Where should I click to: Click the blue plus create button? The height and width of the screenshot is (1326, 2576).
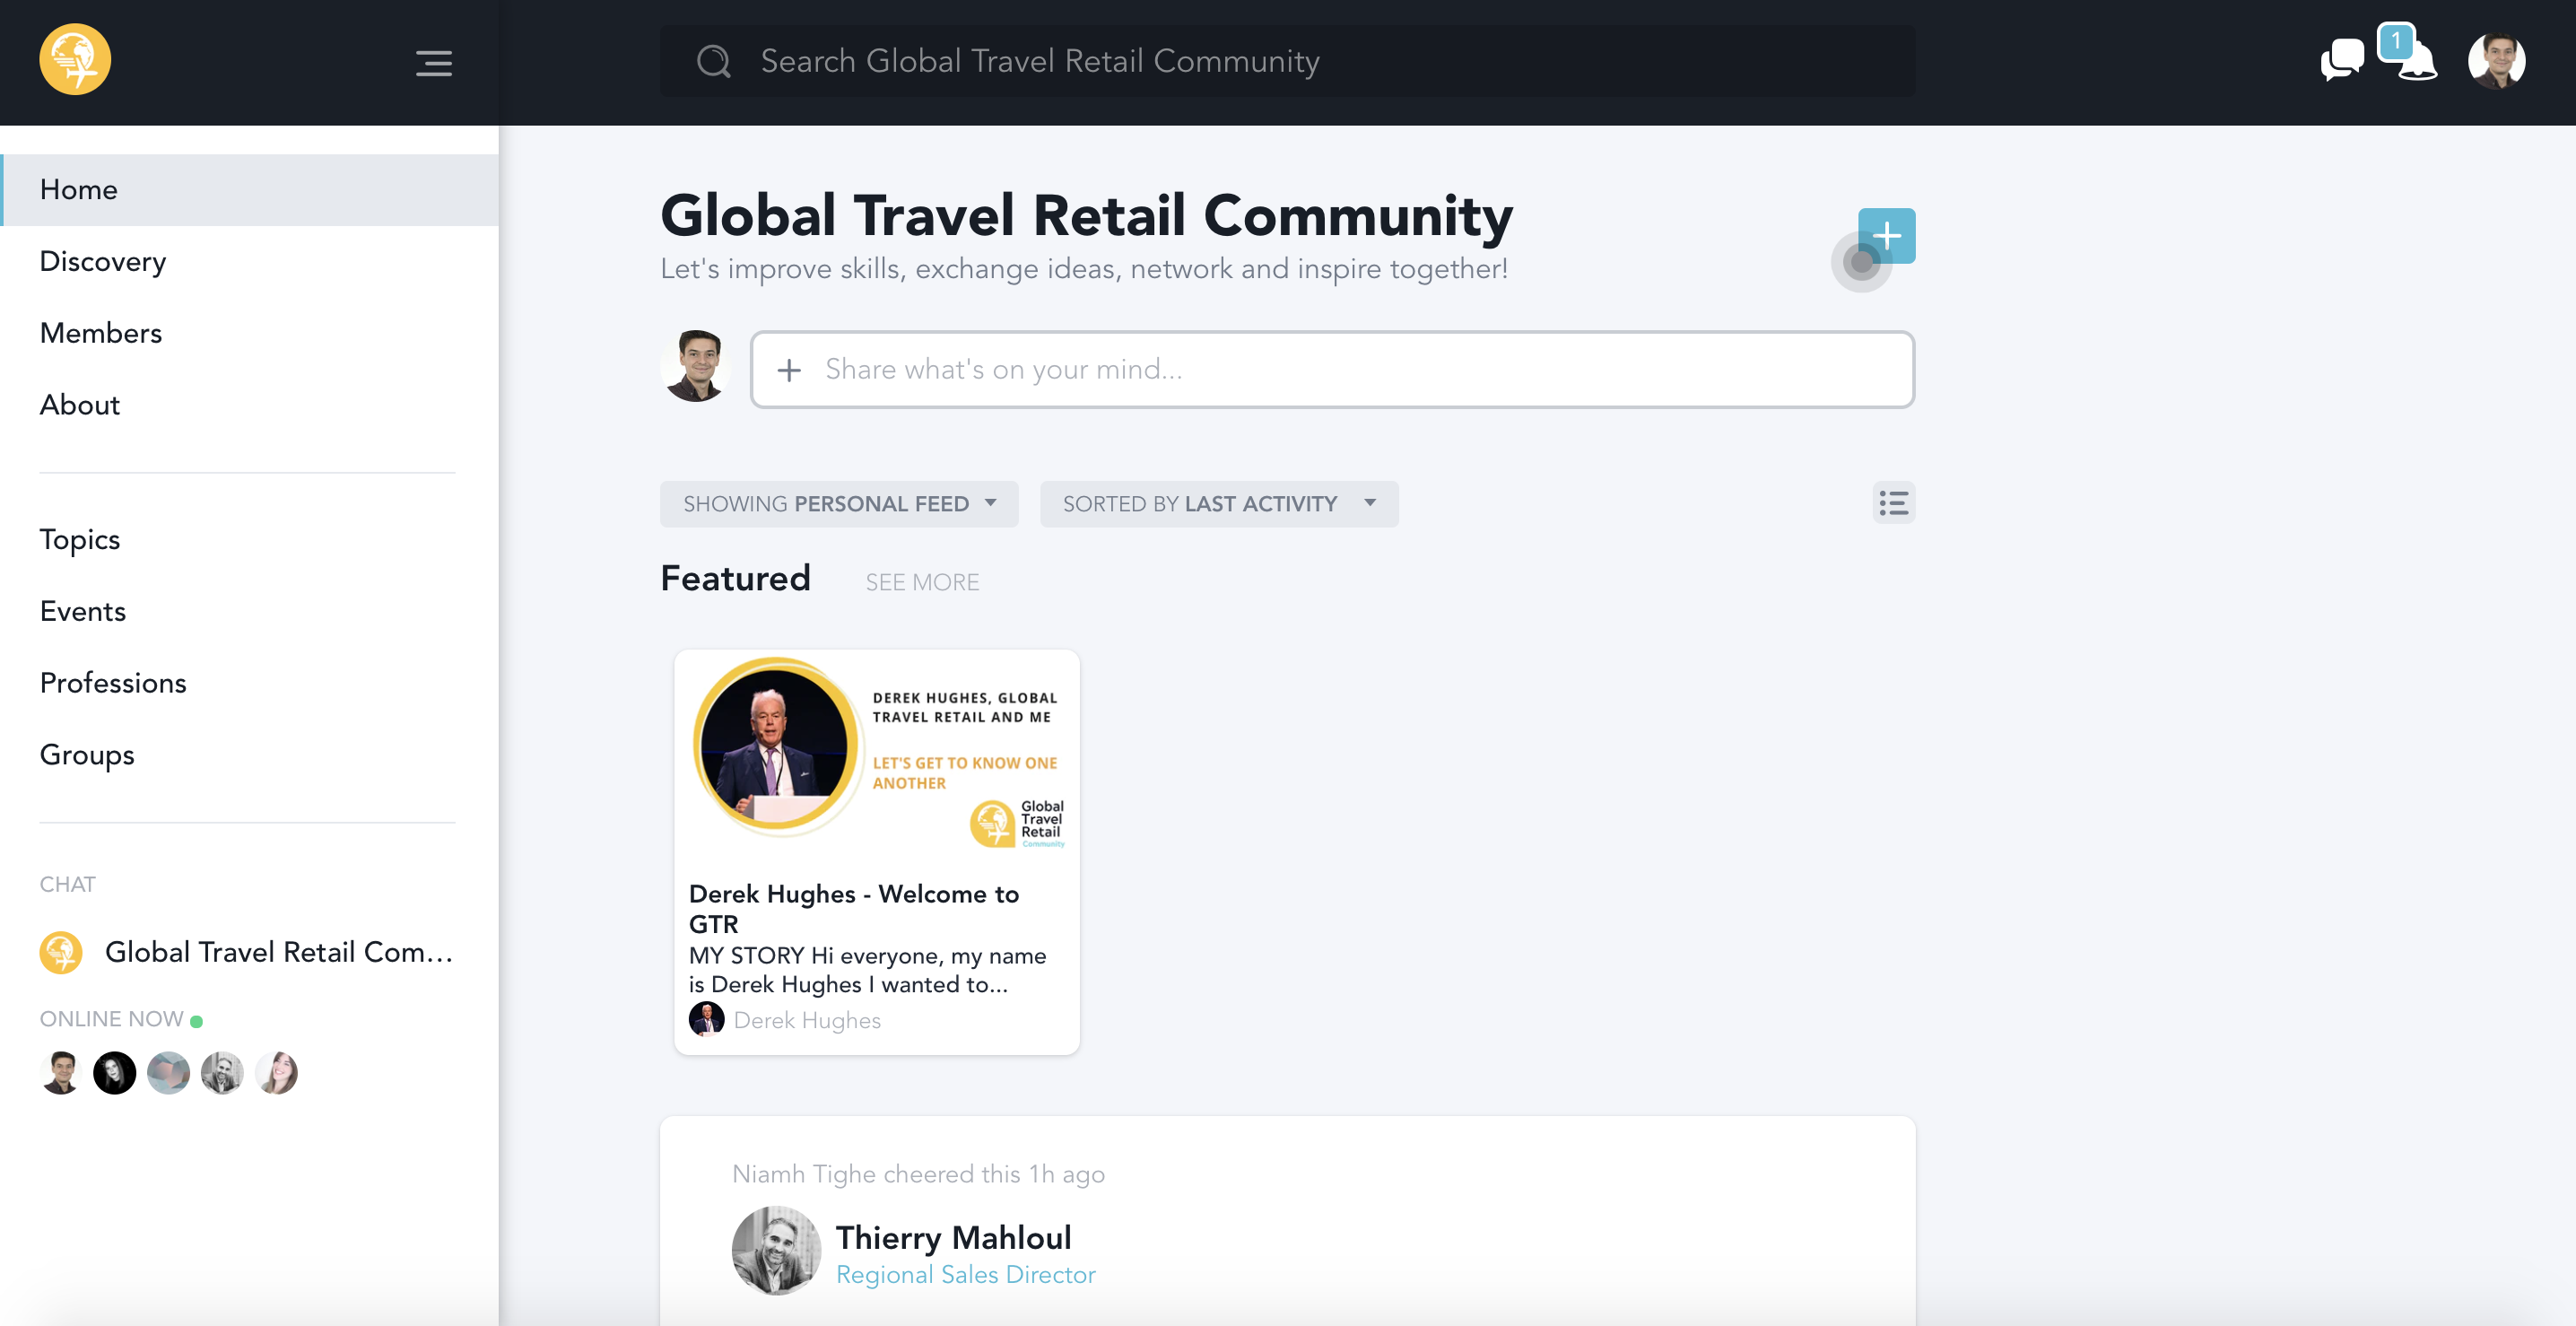click(1886, 236)
